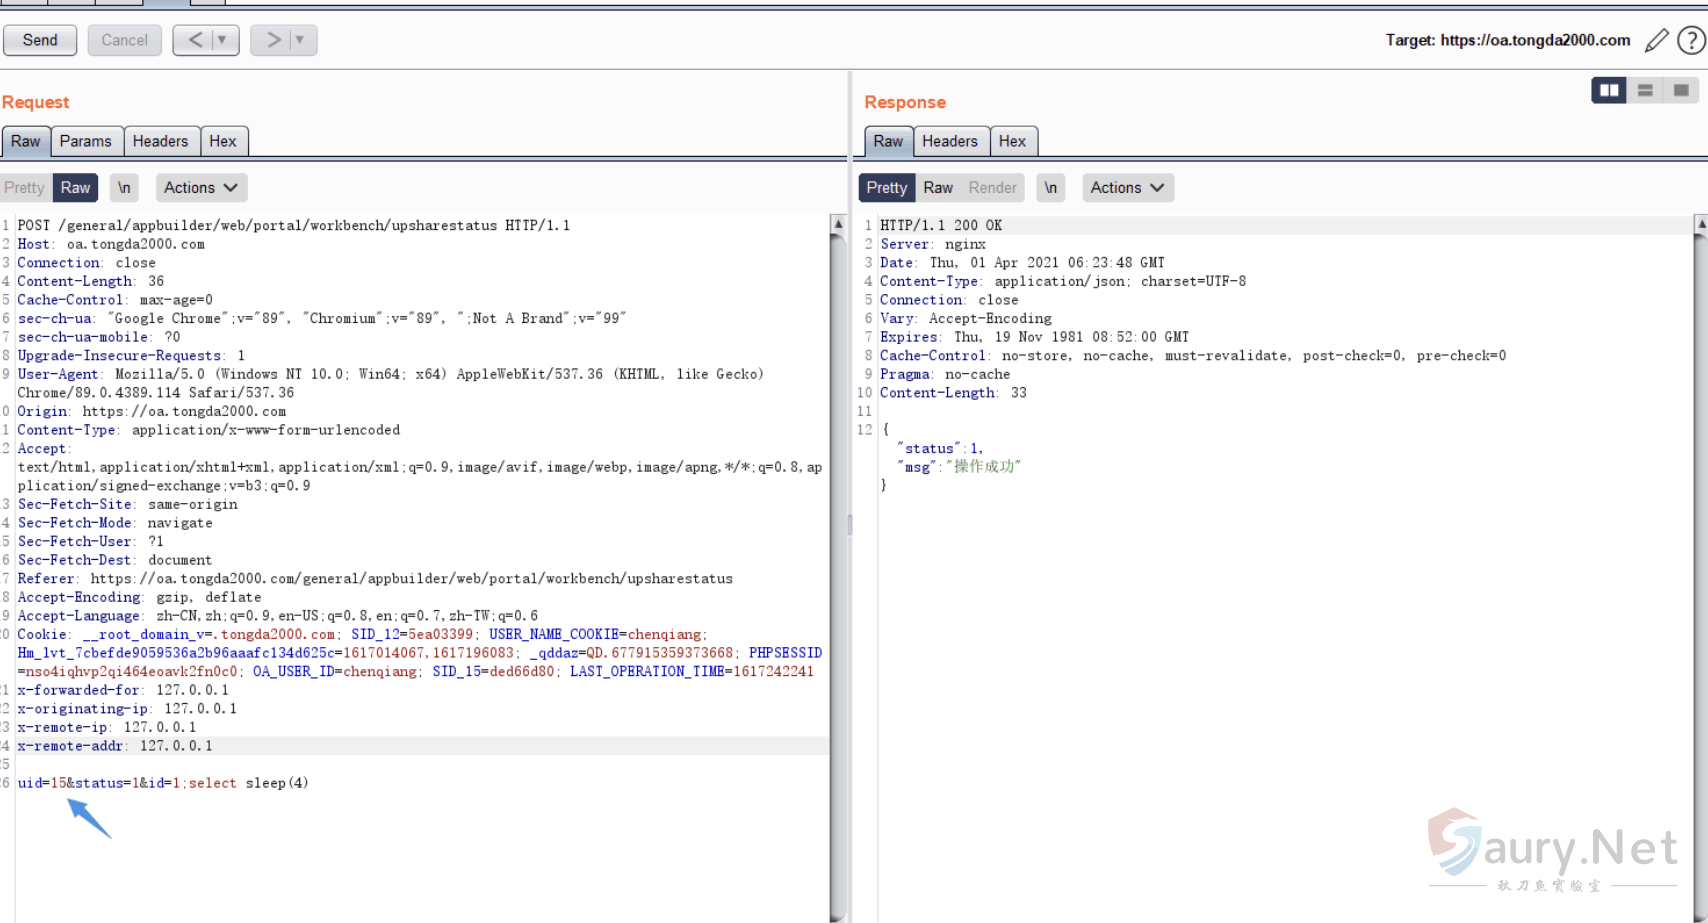
Task: Open the back history dropdown arrow
Action: (x=222, y=40)
